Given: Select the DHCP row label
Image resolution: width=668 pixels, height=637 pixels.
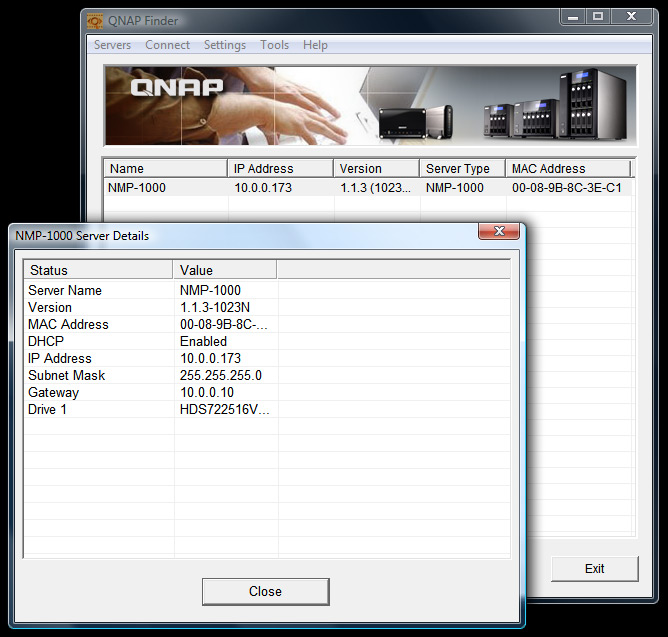Looking at the screenshot, I should tap(46, 341).
